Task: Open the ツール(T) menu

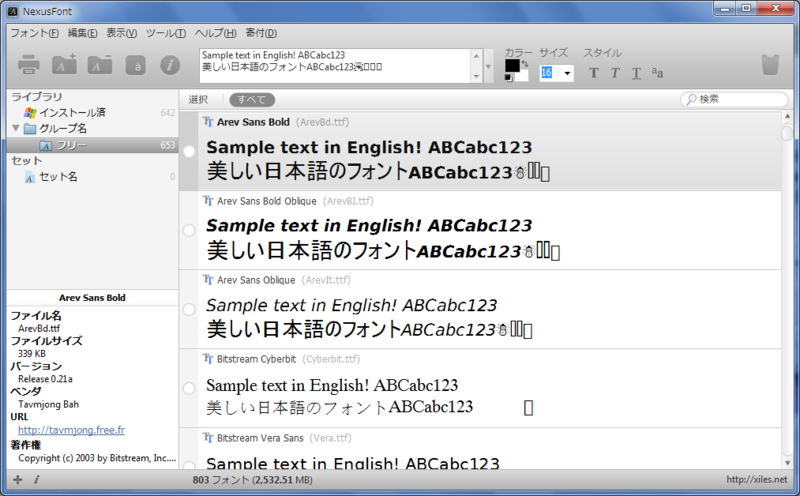Action: point(166,33)
